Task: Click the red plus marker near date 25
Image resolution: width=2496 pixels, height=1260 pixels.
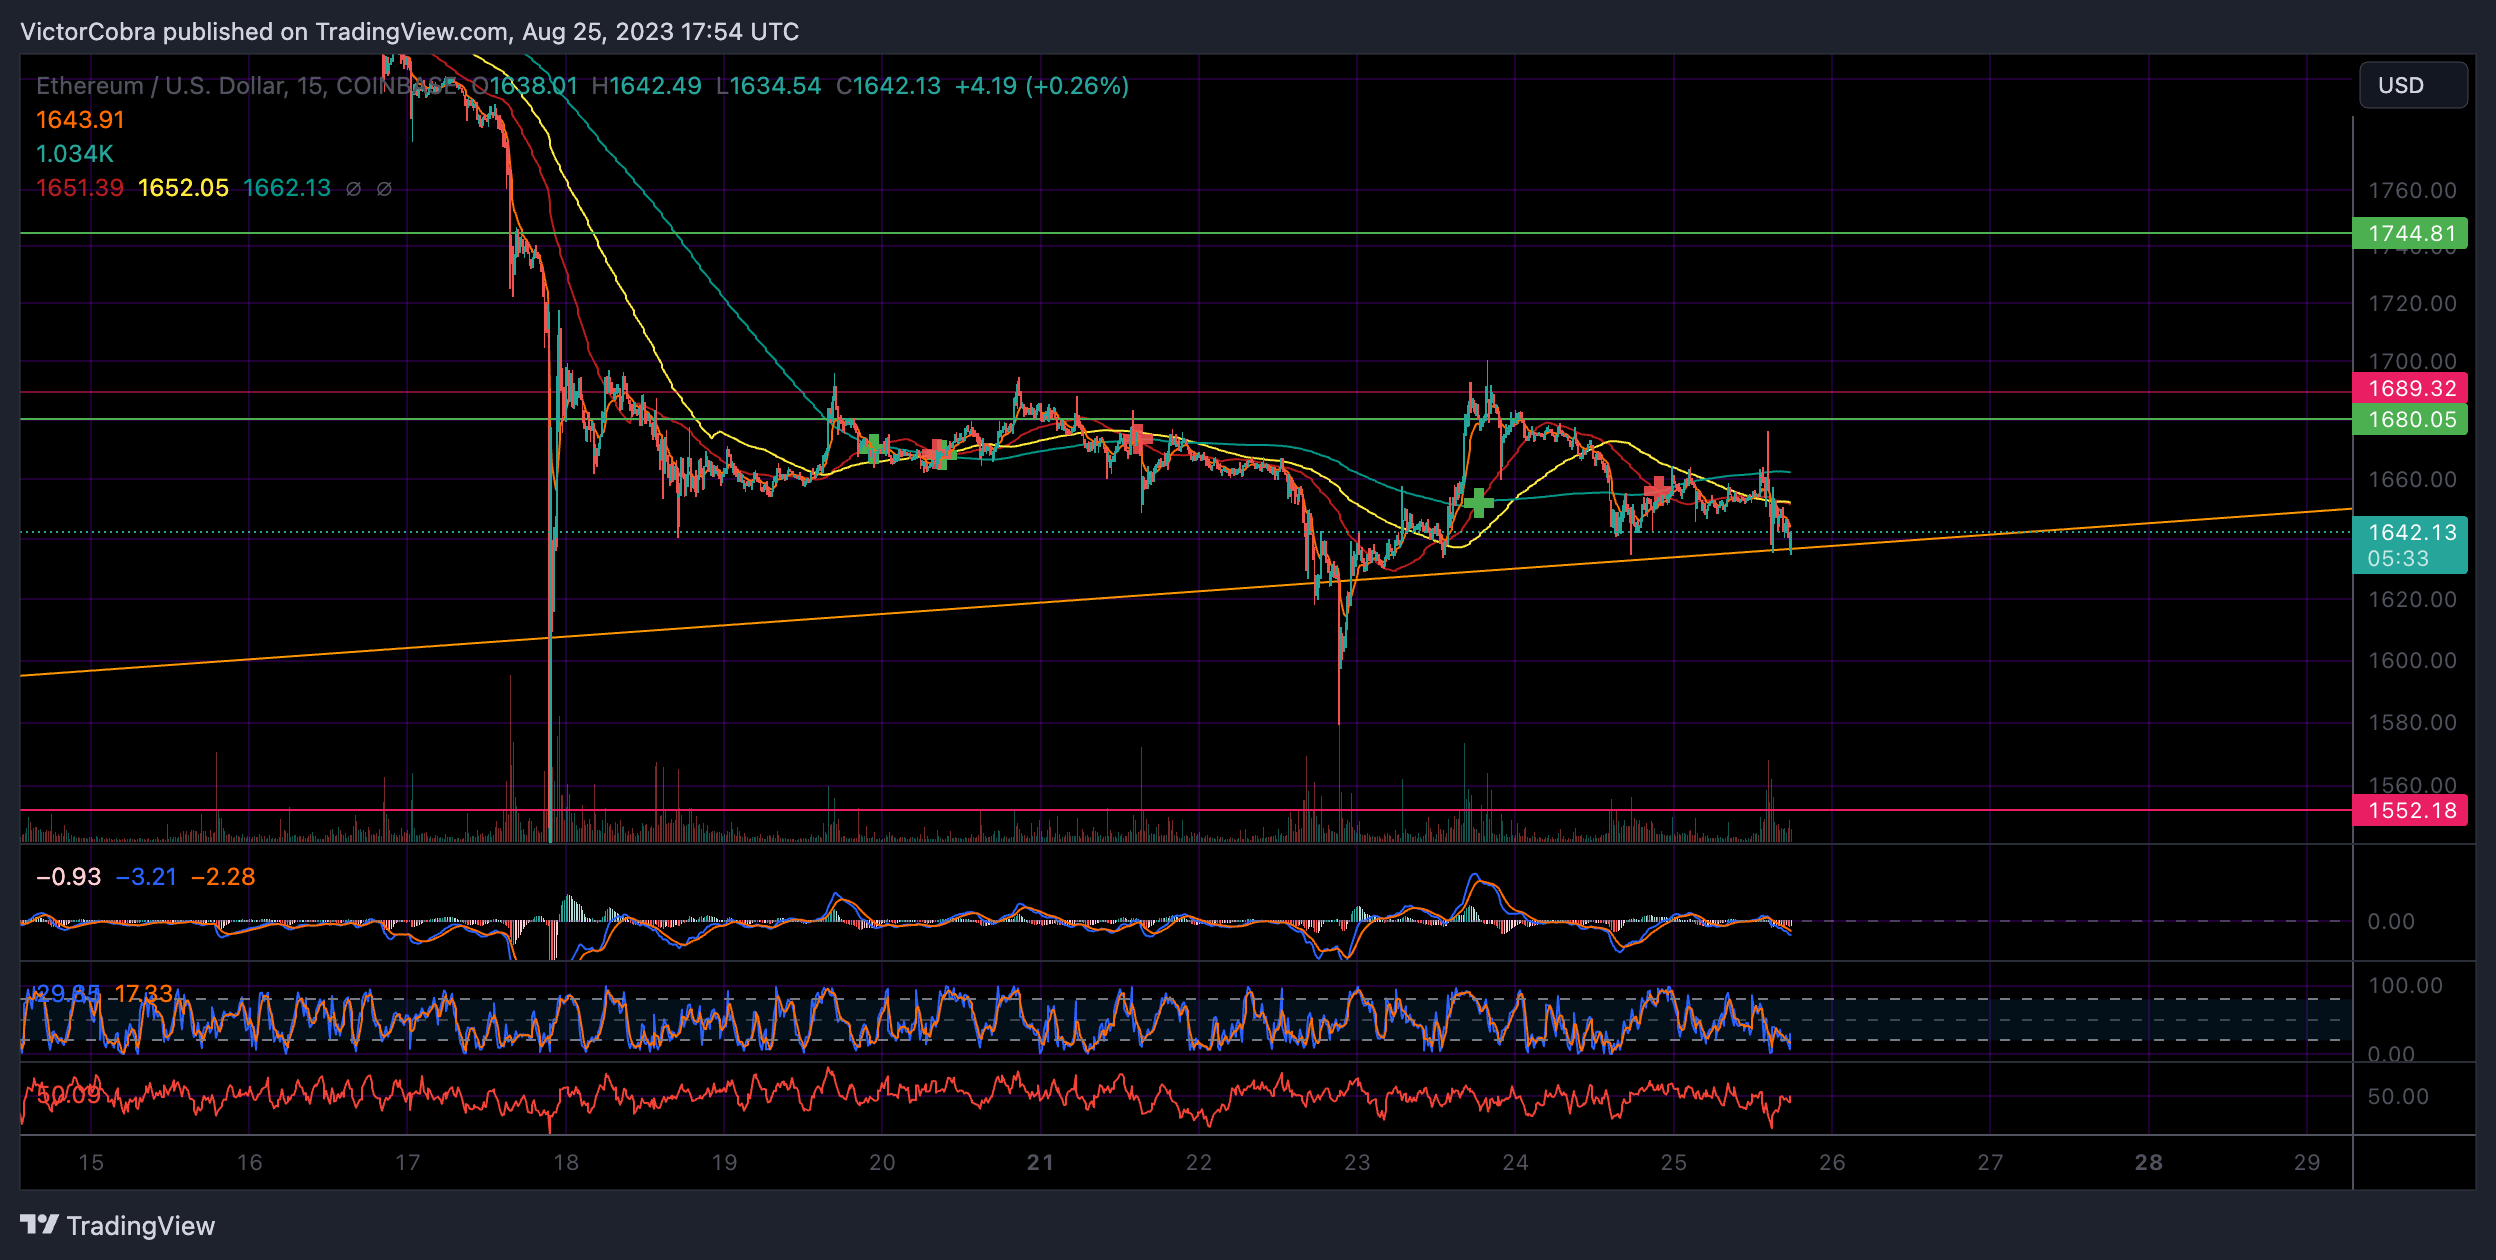Action: (x=1658, y=490)
